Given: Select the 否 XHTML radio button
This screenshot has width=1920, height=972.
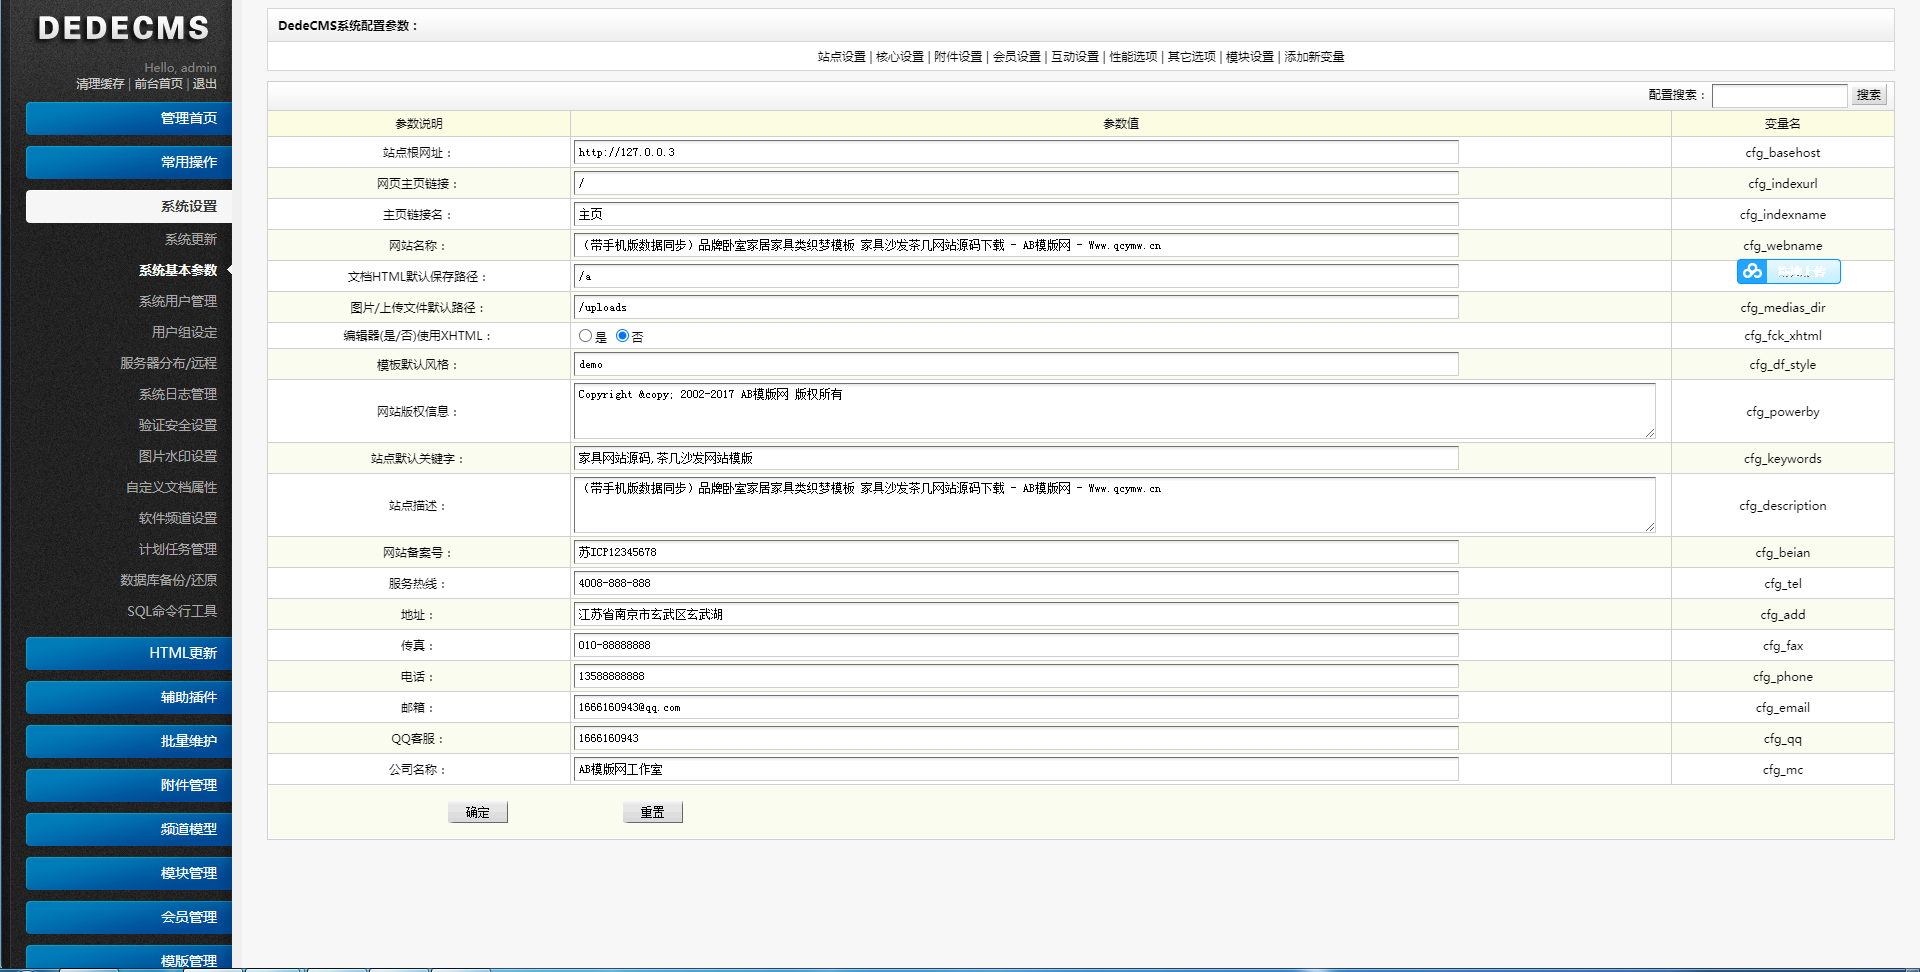Looking at the screenshot, I should [622, 336].
